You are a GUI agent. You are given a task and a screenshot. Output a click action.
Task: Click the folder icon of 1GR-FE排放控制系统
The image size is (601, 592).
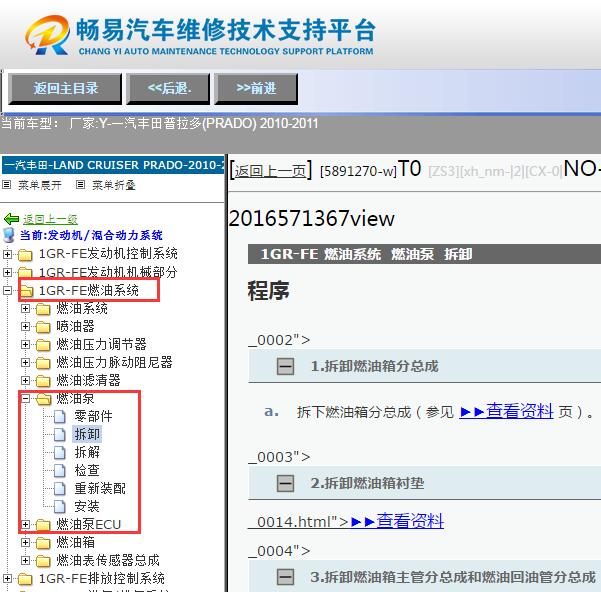pyautogui.click(x=25, y=579)
